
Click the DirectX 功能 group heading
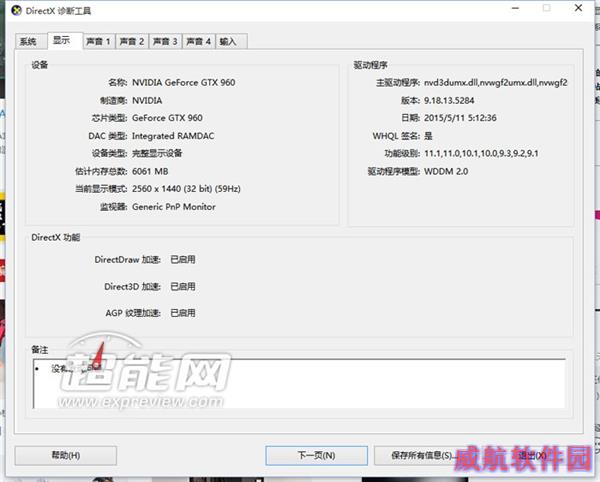pyautogui.click(x=56, y=237)
